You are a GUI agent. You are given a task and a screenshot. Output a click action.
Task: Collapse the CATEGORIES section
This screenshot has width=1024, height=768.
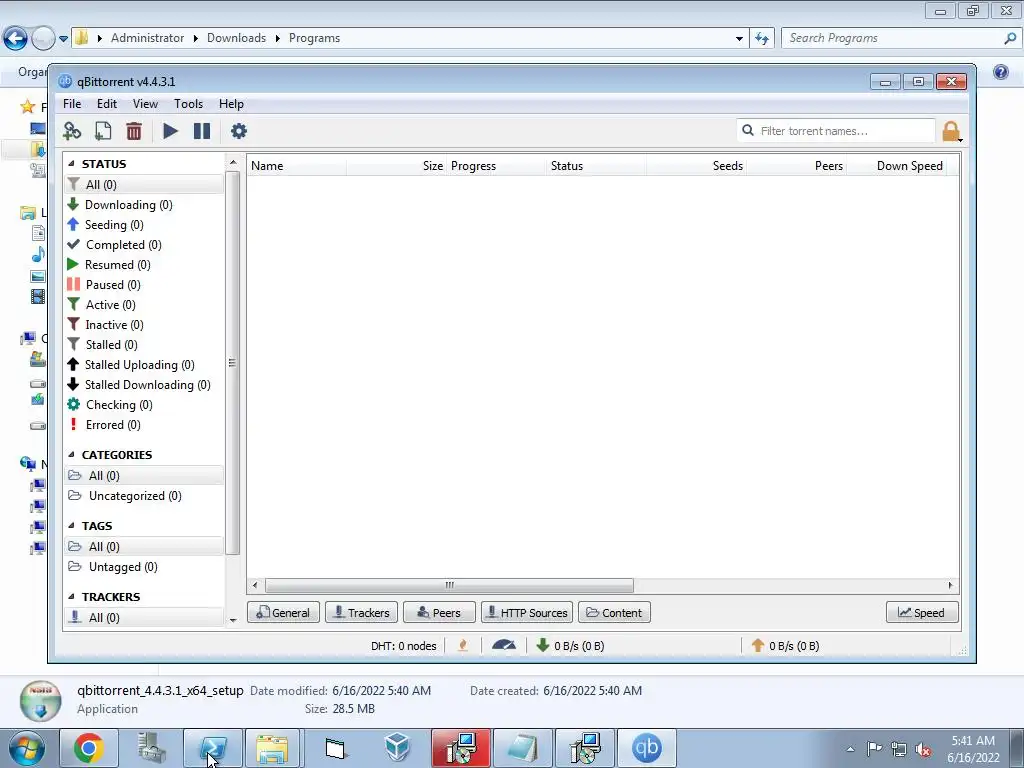[72, 455]
